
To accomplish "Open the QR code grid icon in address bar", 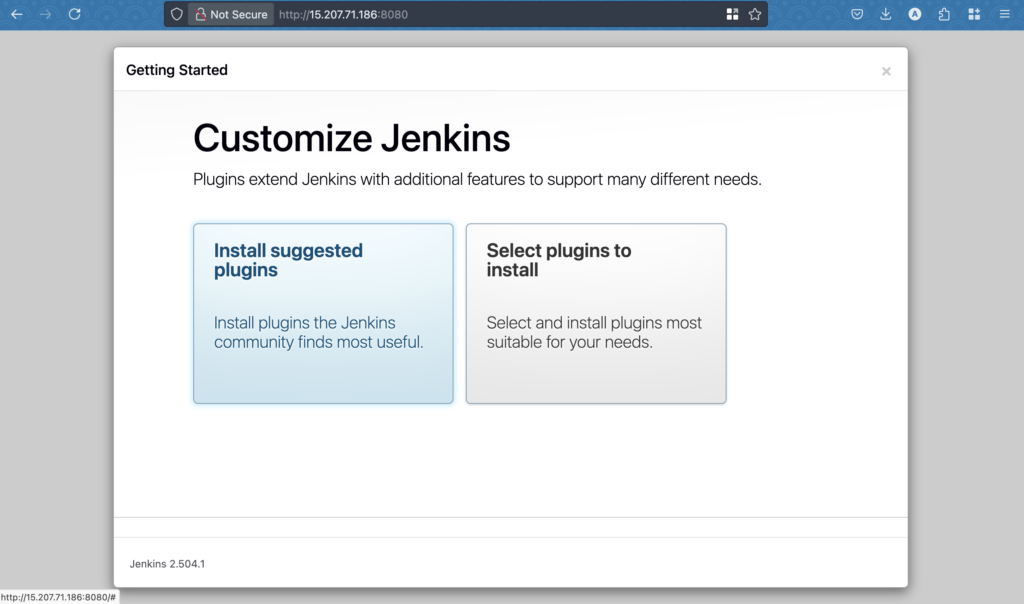I will [x=732, y=14].
